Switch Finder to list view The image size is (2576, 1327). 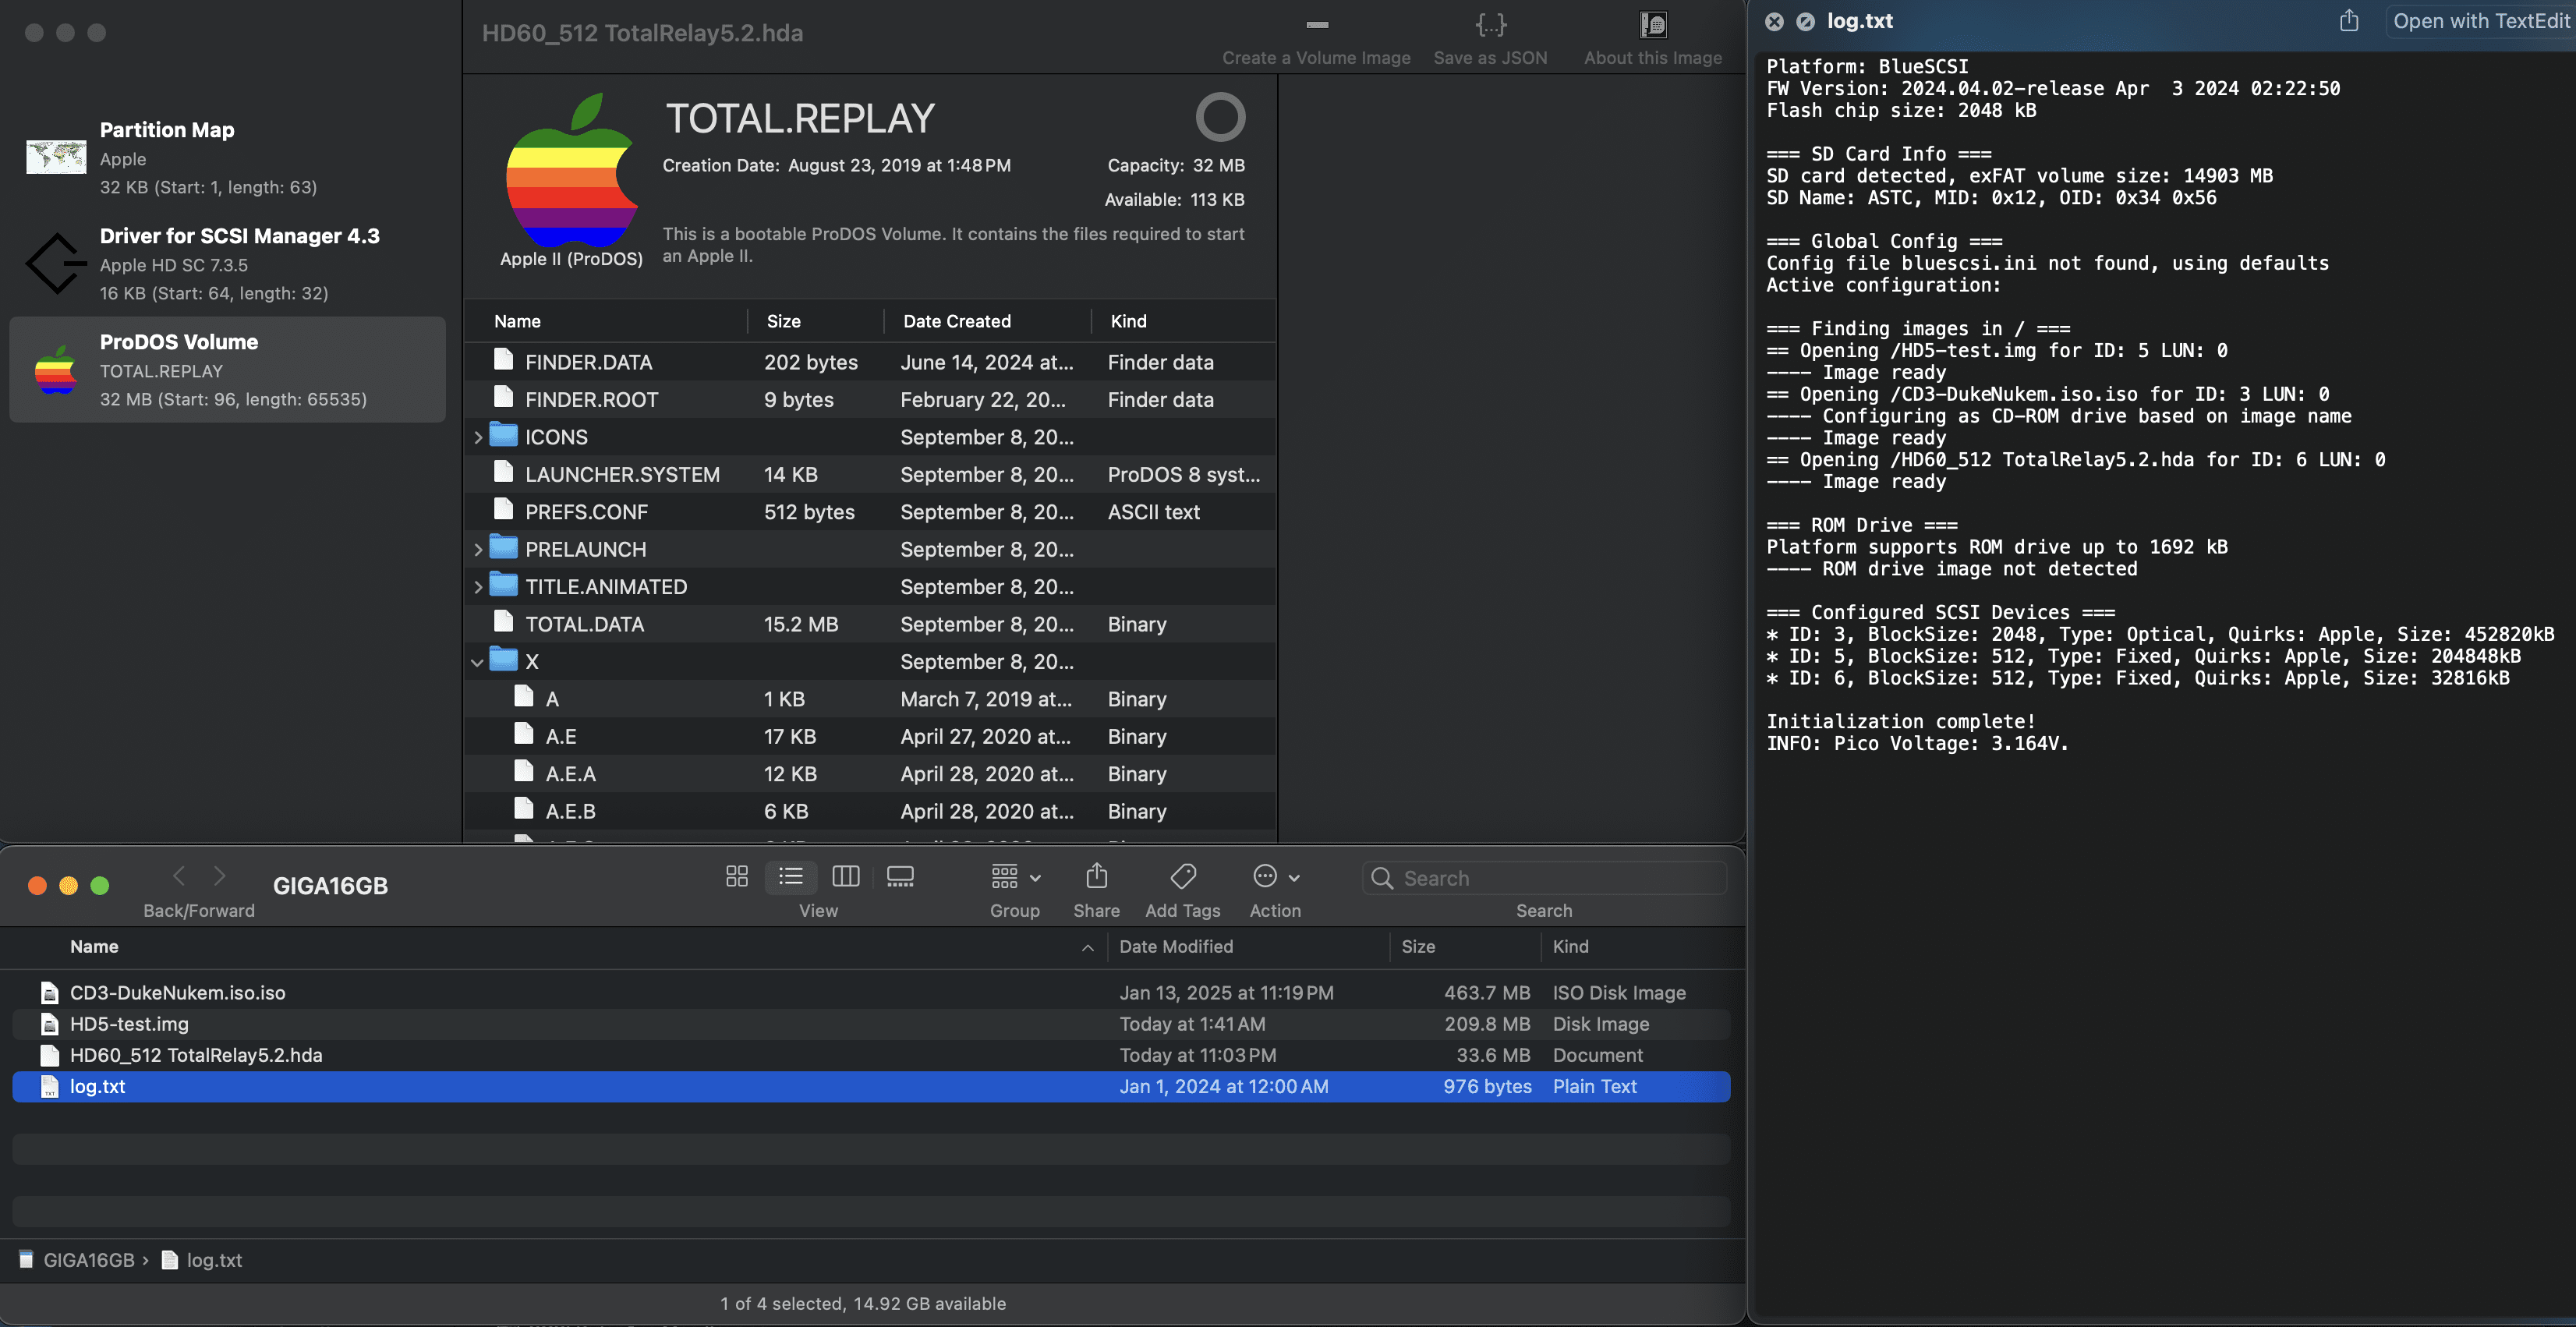coord(791,877)
